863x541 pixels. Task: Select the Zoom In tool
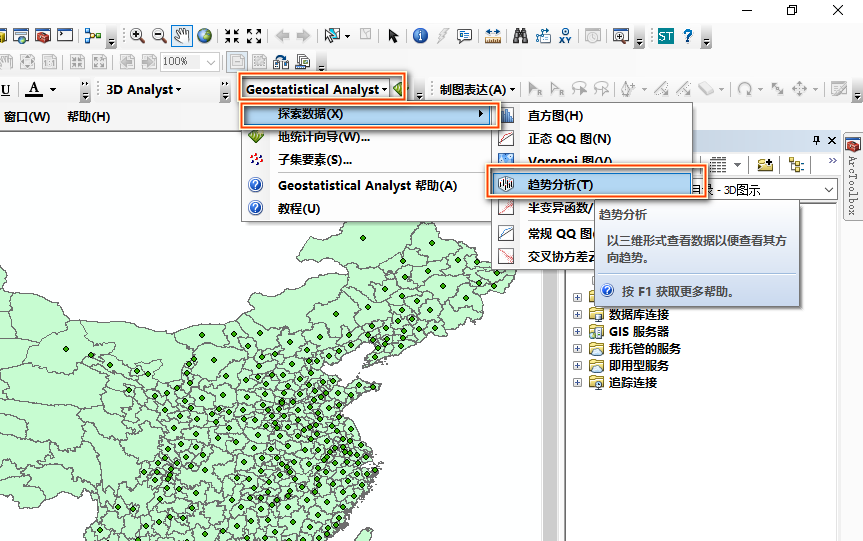(x=138, y=36)
